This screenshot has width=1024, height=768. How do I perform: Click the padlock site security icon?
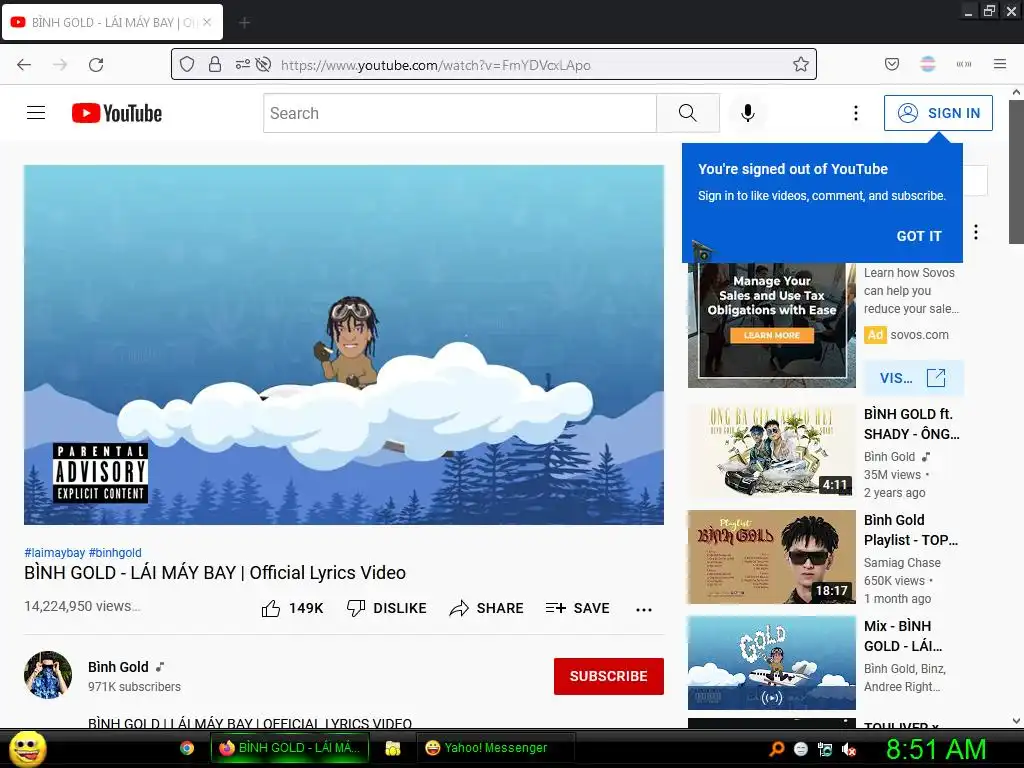(215, 64)
